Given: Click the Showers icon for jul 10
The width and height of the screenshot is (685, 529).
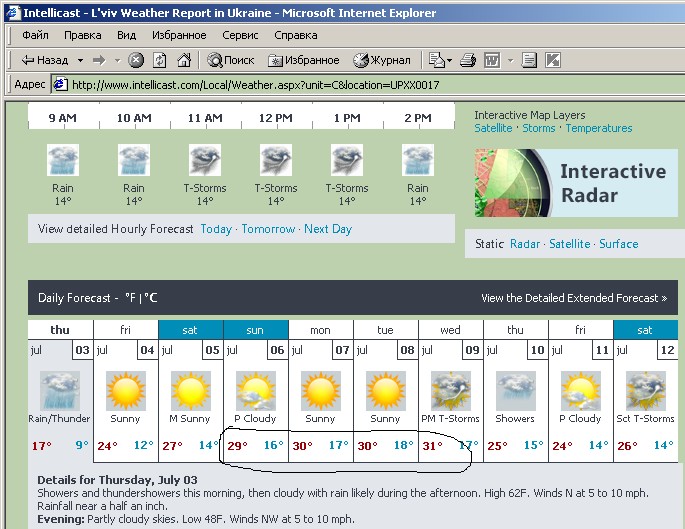Looking at the screenshot, I should click(516, 391).
